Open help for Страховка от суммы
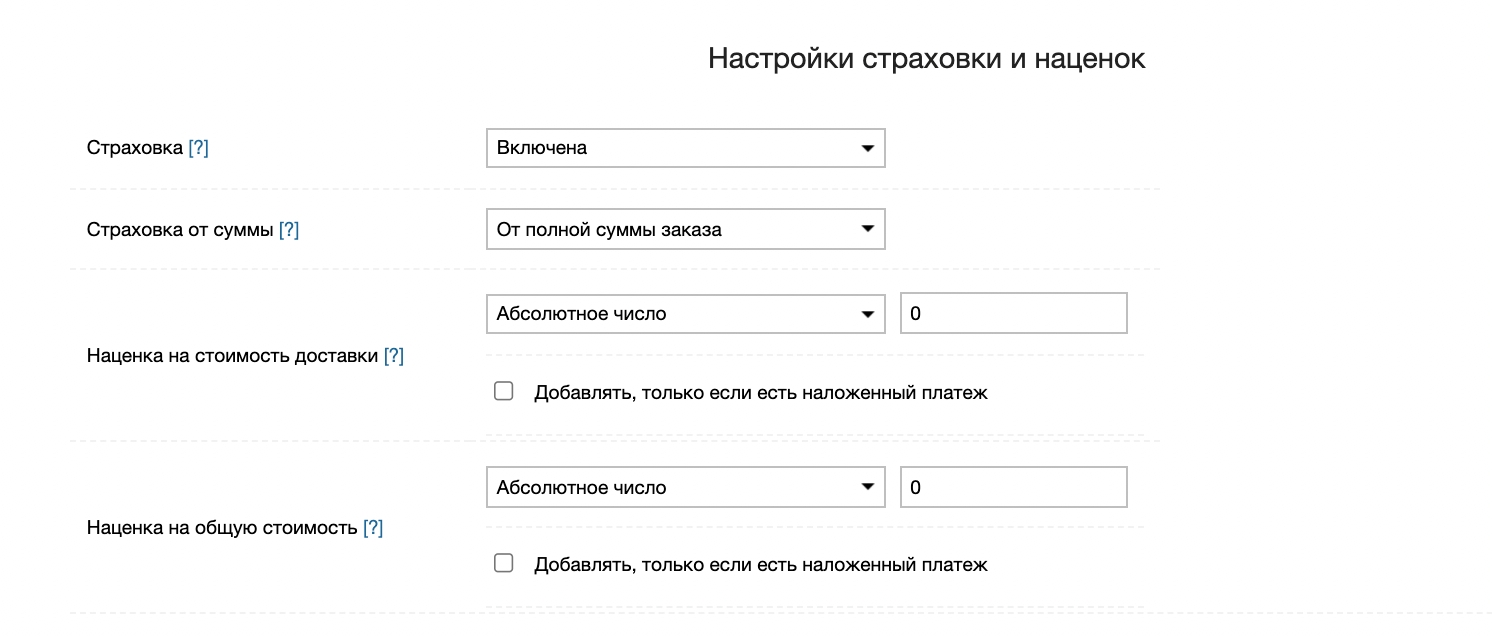This screenshot has height=636, width=1492. [x=289, y=230]
